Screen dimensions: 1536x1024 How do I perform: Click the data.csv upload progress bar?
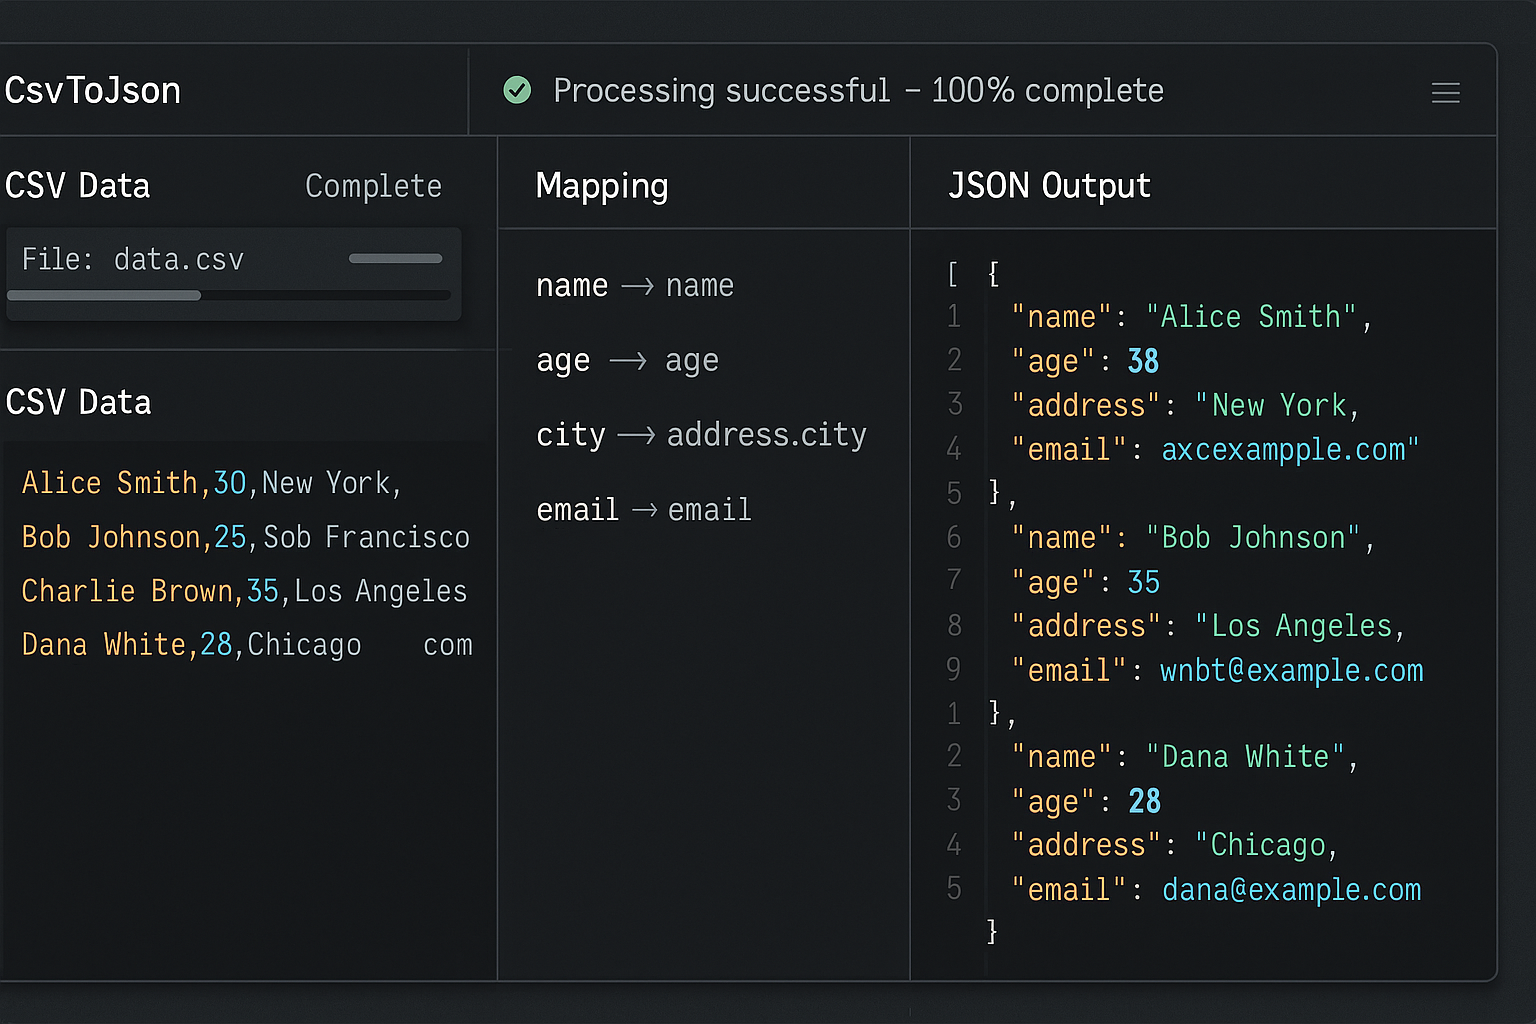tap(228, 295)
